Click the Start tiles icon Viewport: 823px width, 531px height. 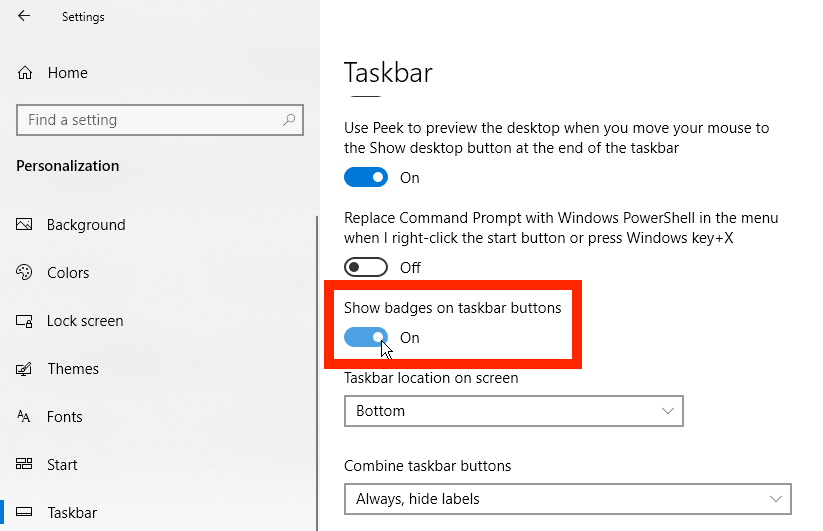point(24,464)
